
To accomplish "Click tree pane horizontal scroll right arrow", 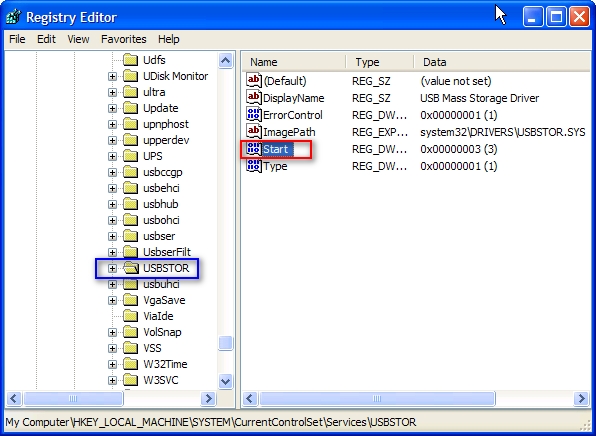I will point(208,398).
